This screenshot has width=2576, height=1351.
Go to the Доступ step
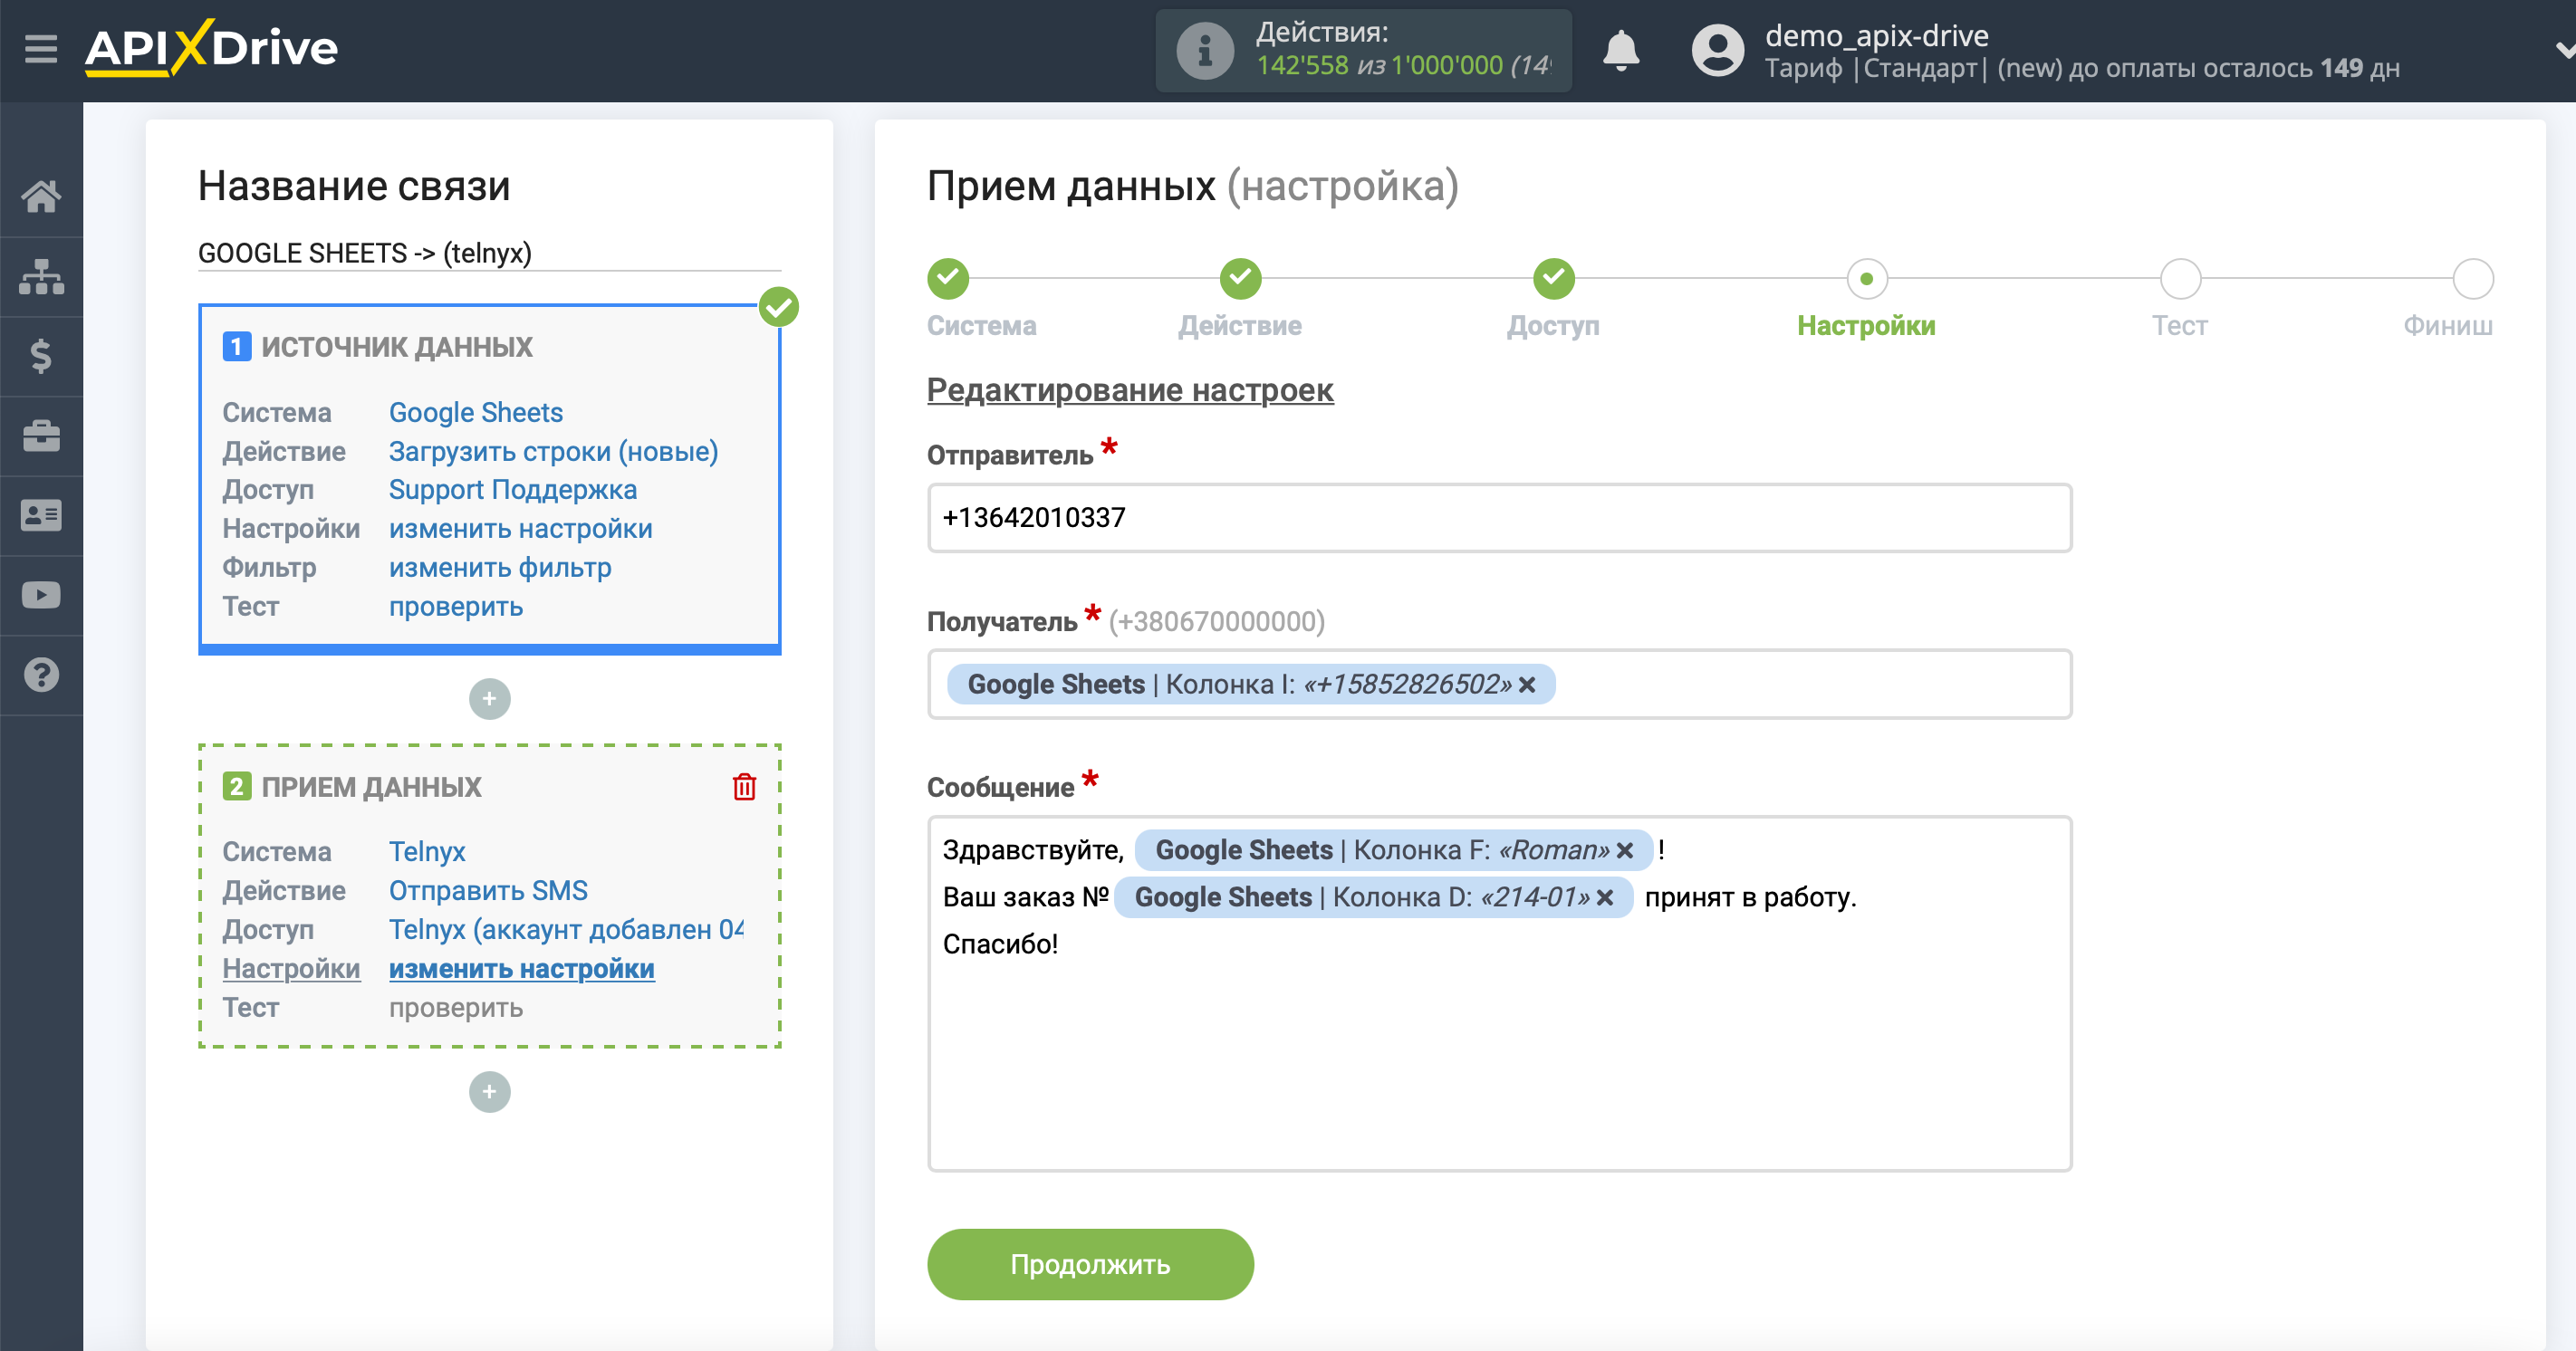click(x=1553, y=279)
